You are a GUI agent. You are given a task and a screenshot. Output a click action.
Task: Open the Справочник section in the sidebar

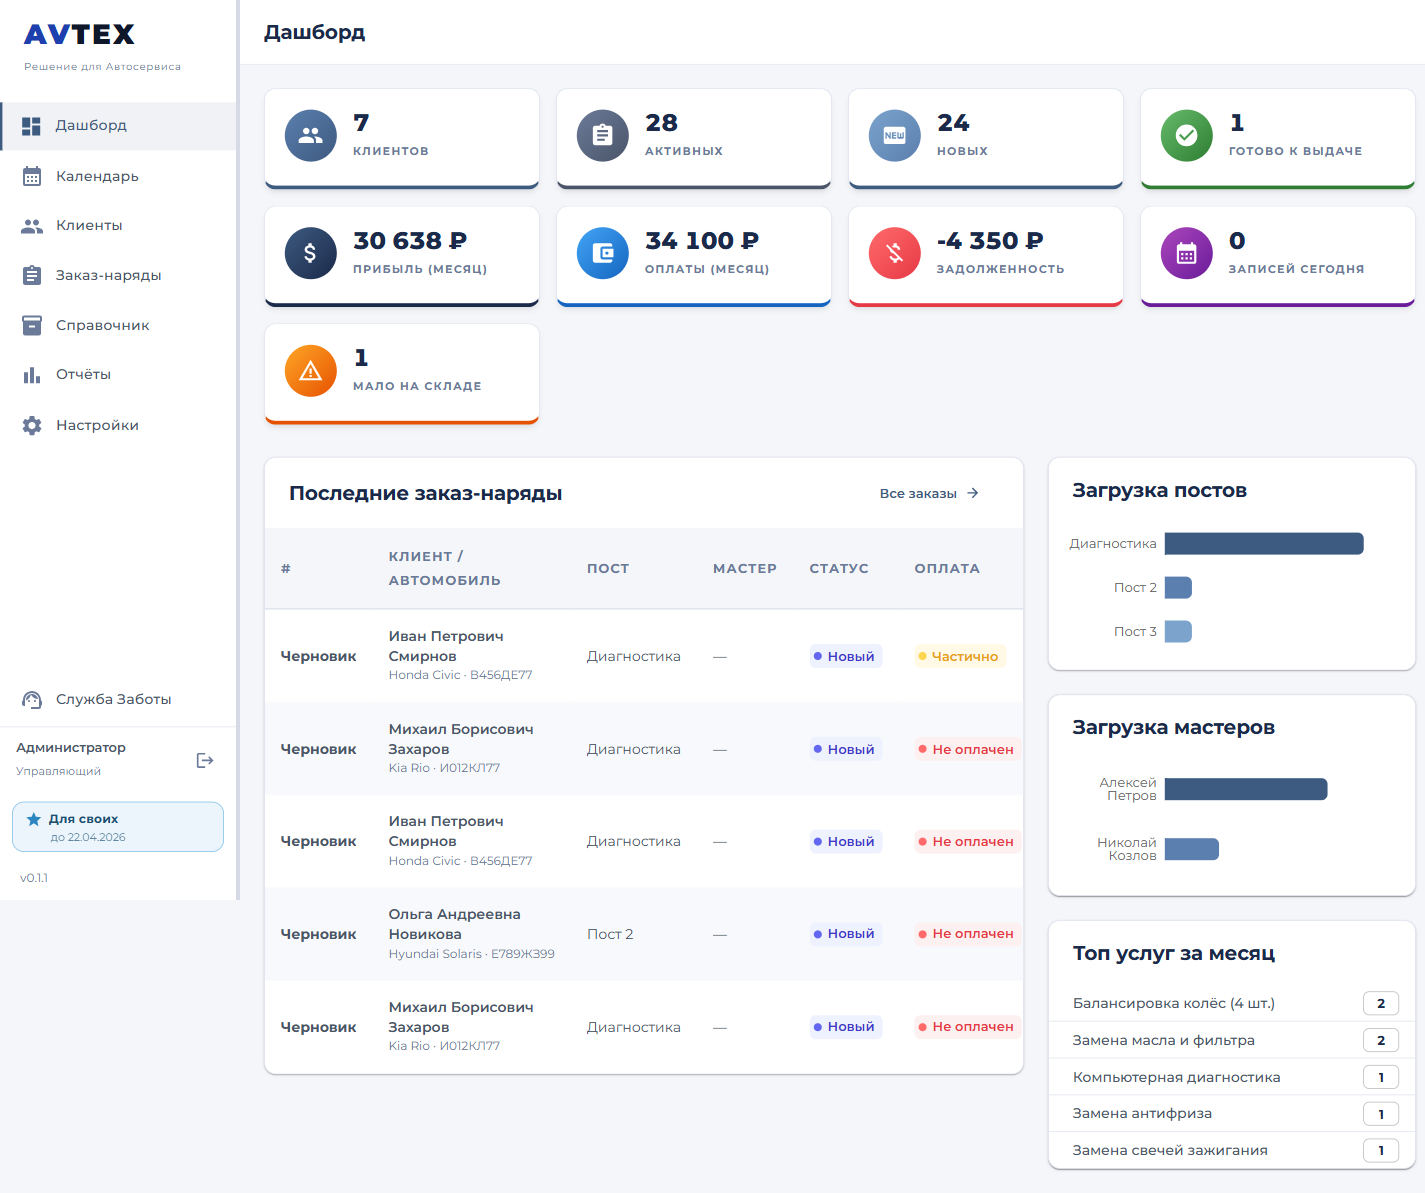[102, 325]
